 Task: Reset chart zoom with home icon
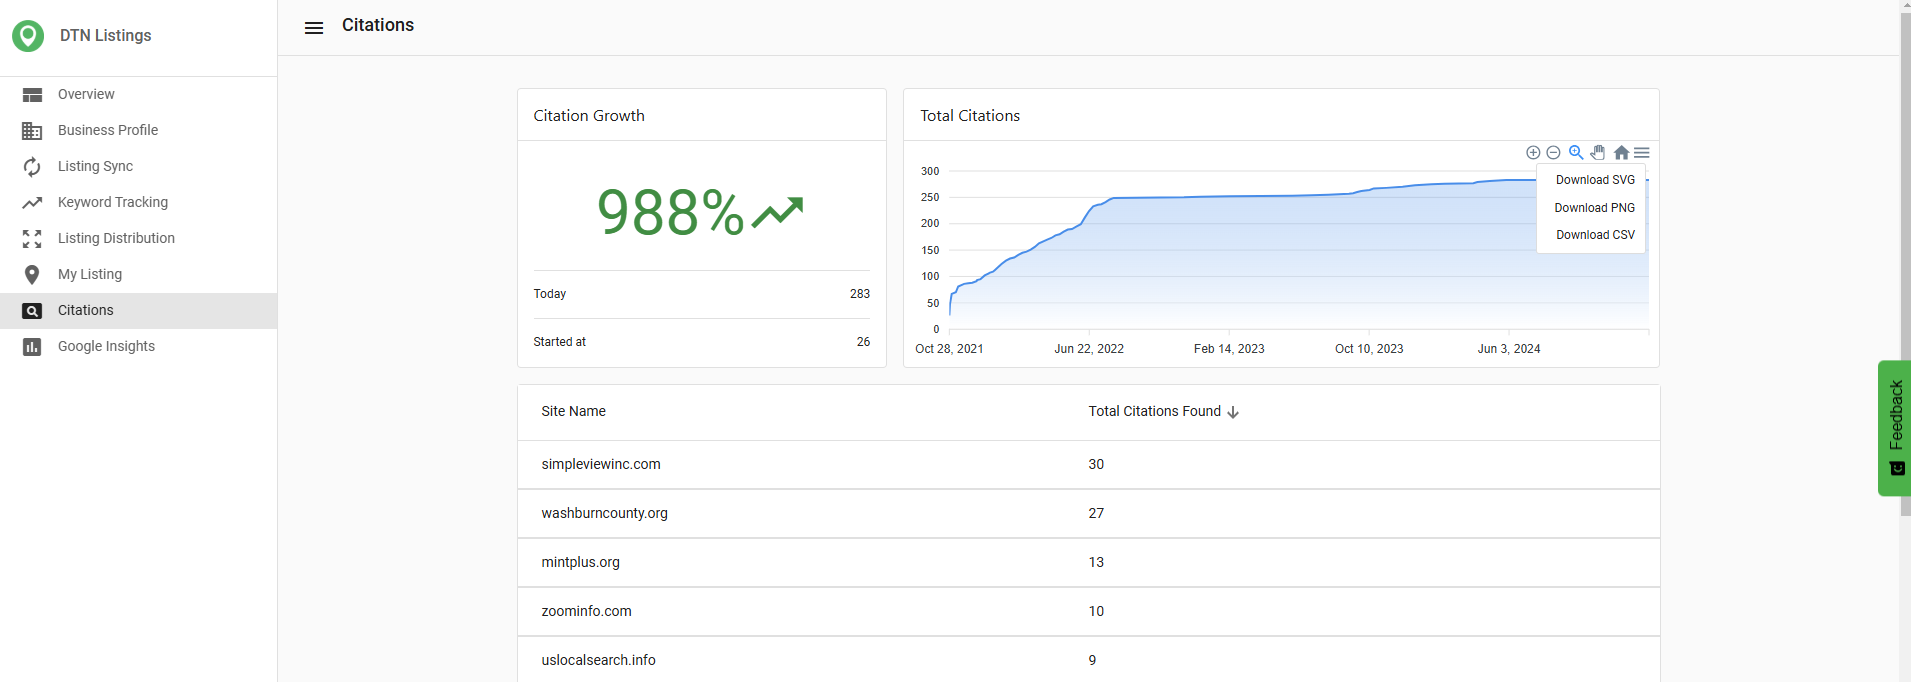1621,153
